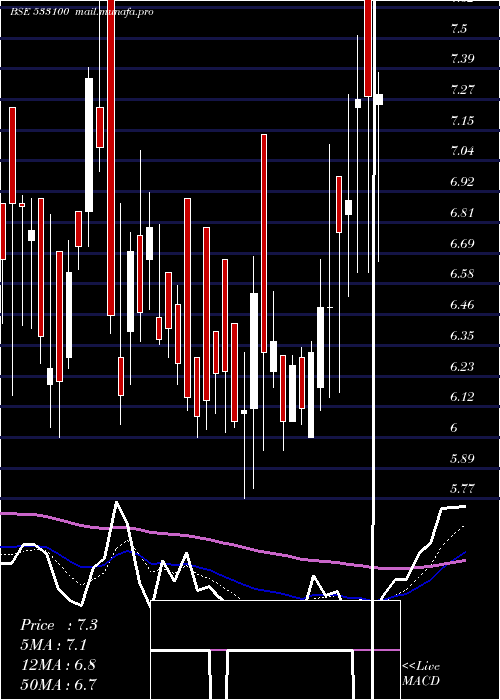
Task: Click the 6.69 price axis label
Action: coord(462,243)
